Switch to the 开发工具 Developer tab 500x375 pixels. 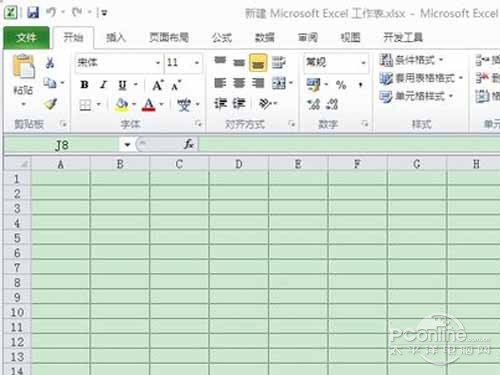tap(403, 37)
